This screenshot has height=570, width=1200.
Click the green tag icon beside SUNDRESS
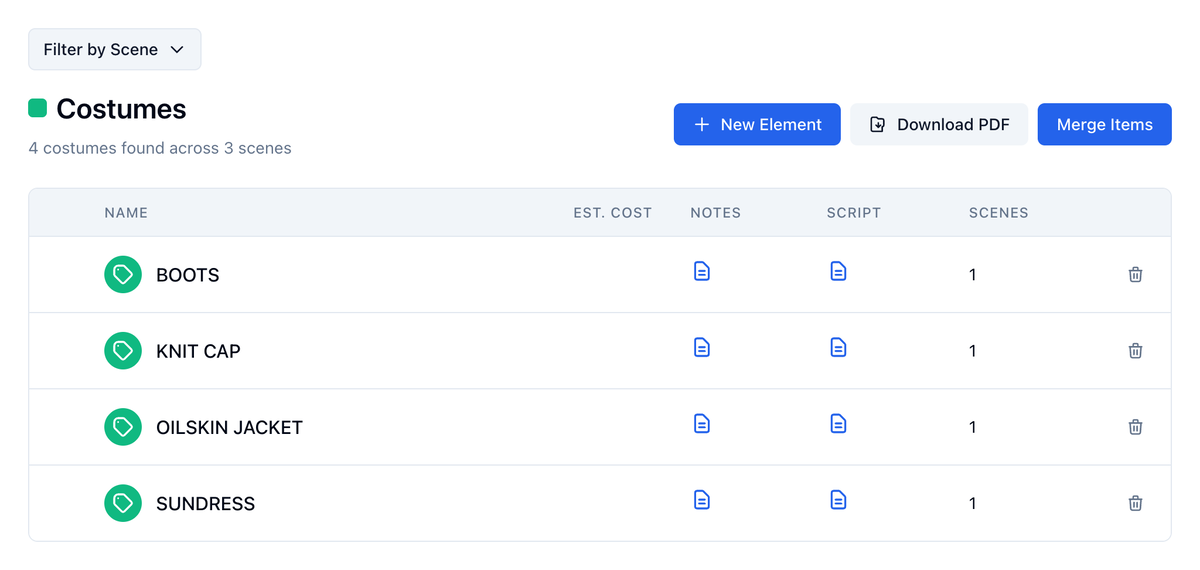(123, 503)
